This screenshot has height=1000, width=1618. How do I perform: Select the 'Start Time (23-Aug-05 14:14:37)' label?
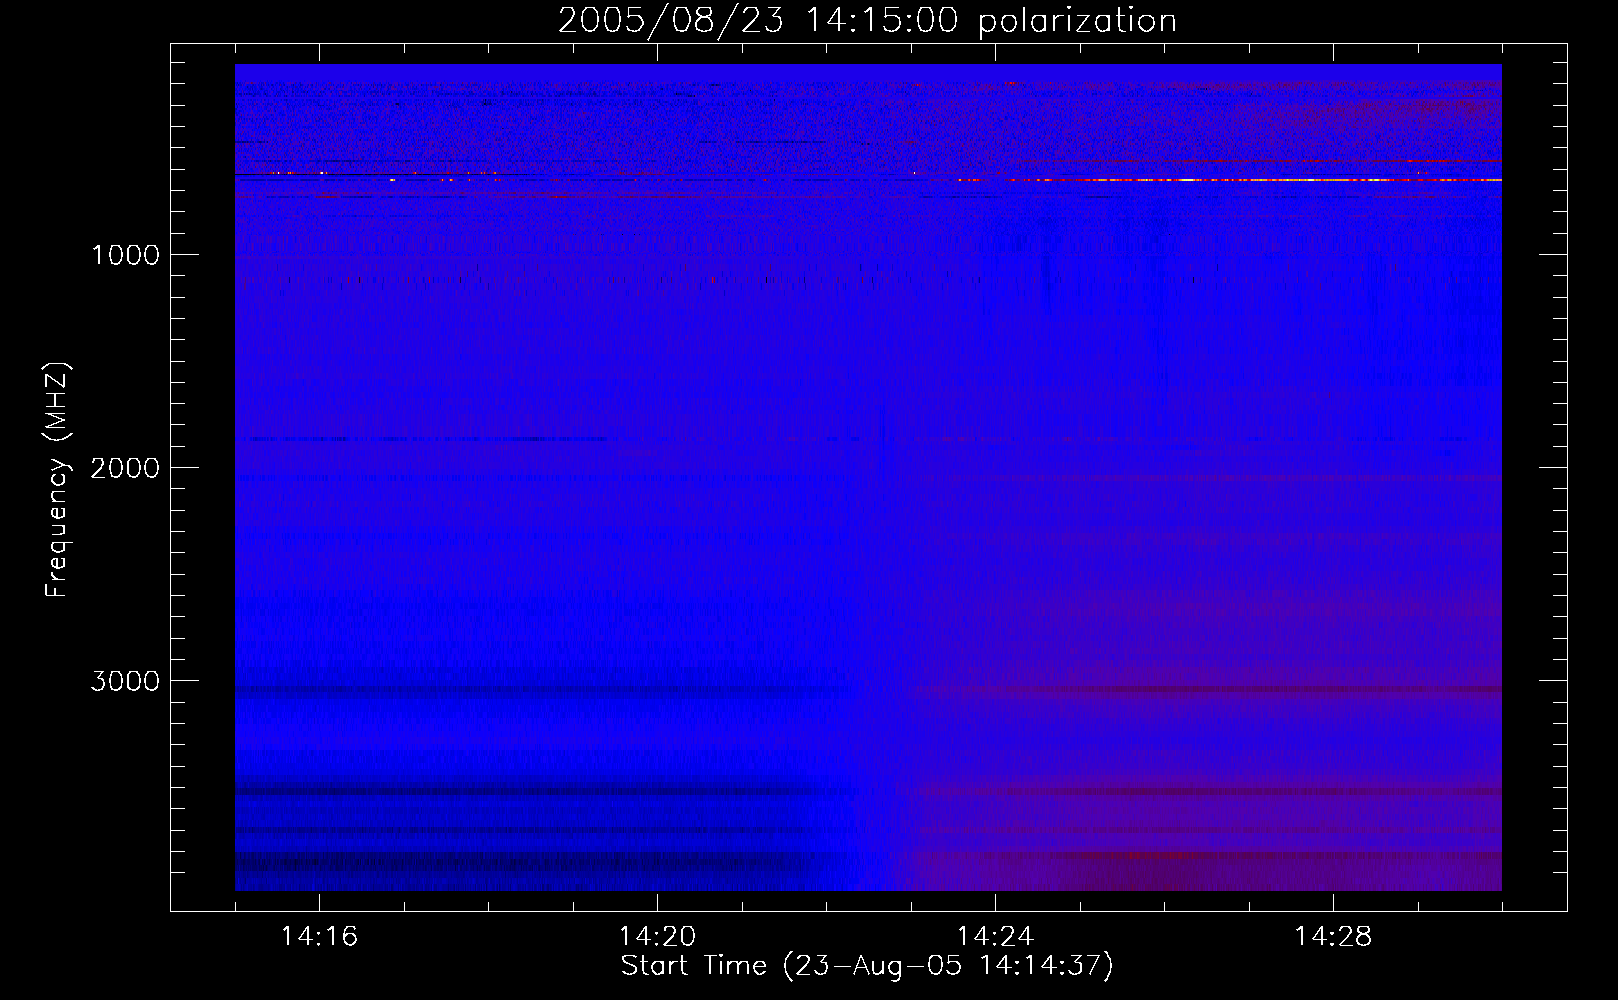(867, 966)
